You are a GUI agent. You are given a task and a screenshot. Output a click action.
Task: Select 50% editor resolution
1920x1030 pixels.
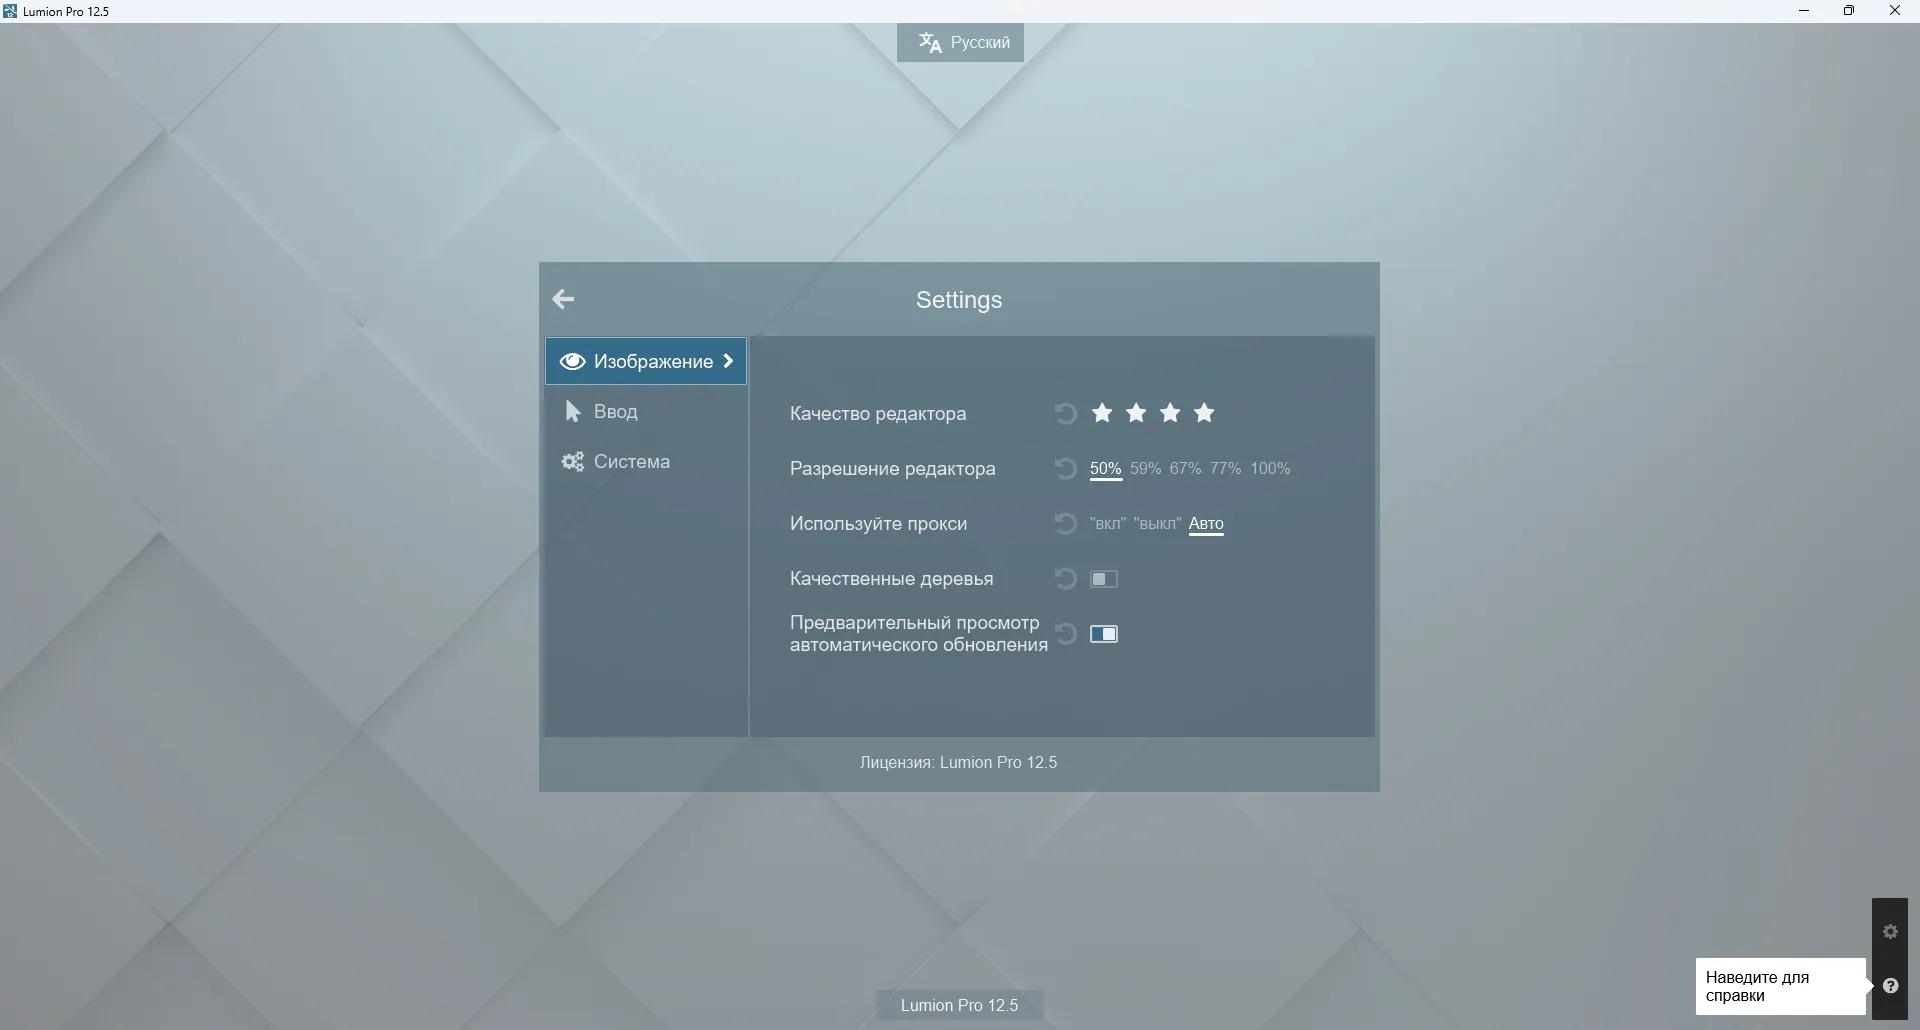(x=1106, y=468)
